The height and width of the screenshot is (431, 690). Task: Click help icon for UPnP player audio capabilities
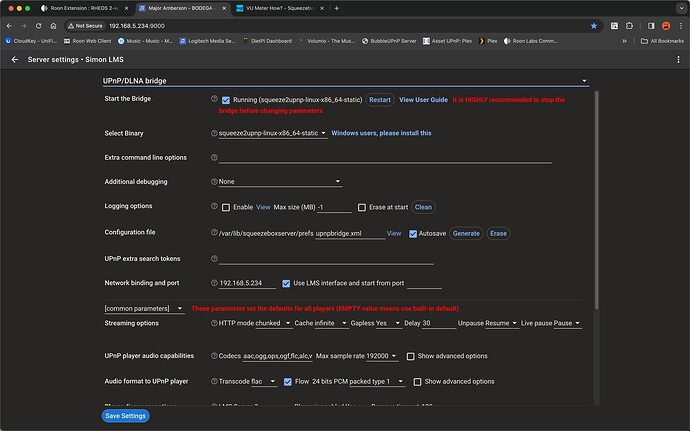click(x=214, y=355)
